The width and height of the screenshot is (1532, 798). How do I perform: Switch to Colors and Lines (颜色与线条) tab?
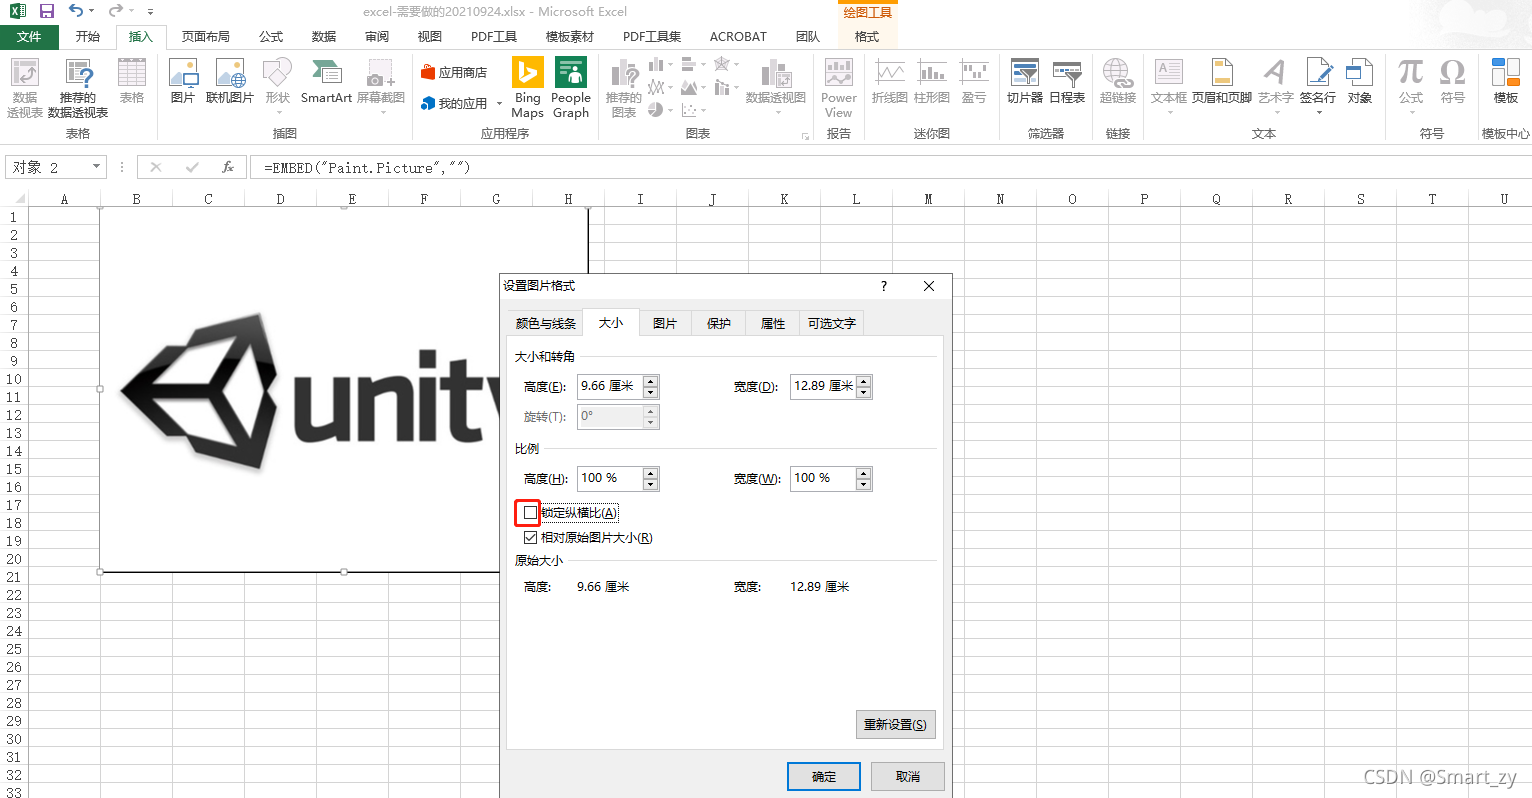(546, 323)
